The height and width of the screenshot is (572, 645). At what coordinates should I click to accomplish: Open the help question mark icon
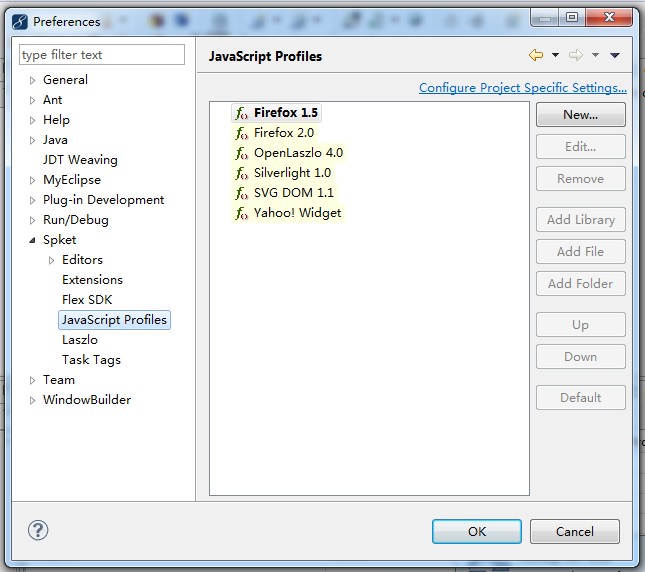click(x=38, y=530)
